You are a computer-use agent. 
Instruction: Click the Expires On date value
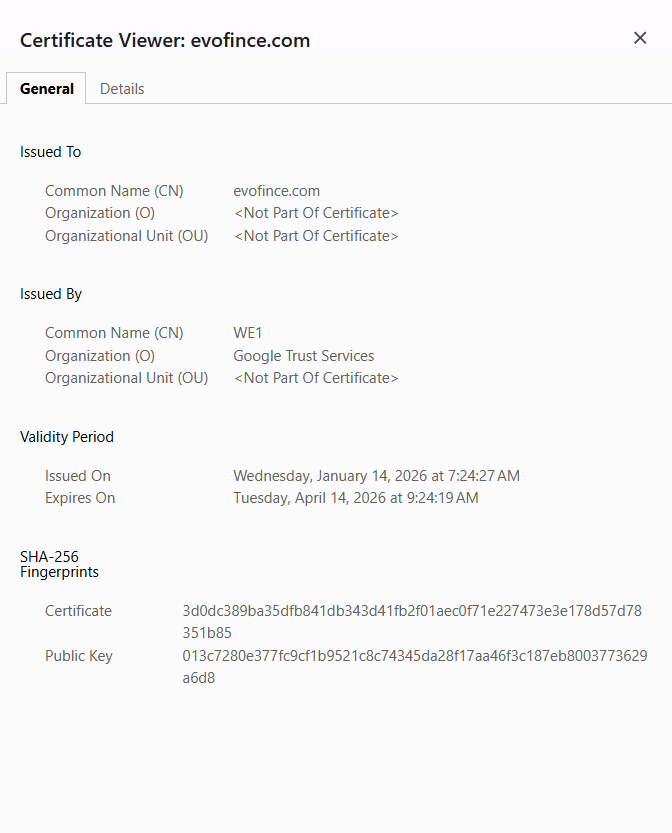(x=356, y=498)
